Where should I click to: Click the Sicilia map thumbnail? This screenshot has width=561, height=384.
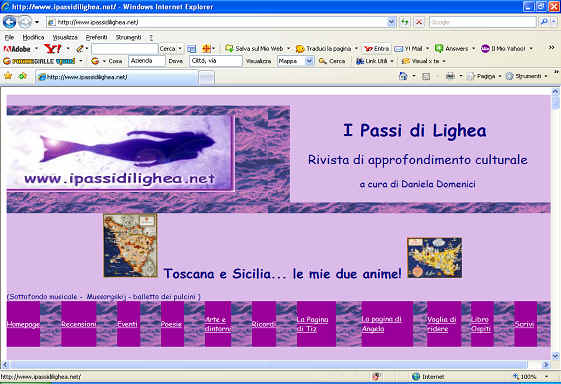click(434, 258)
